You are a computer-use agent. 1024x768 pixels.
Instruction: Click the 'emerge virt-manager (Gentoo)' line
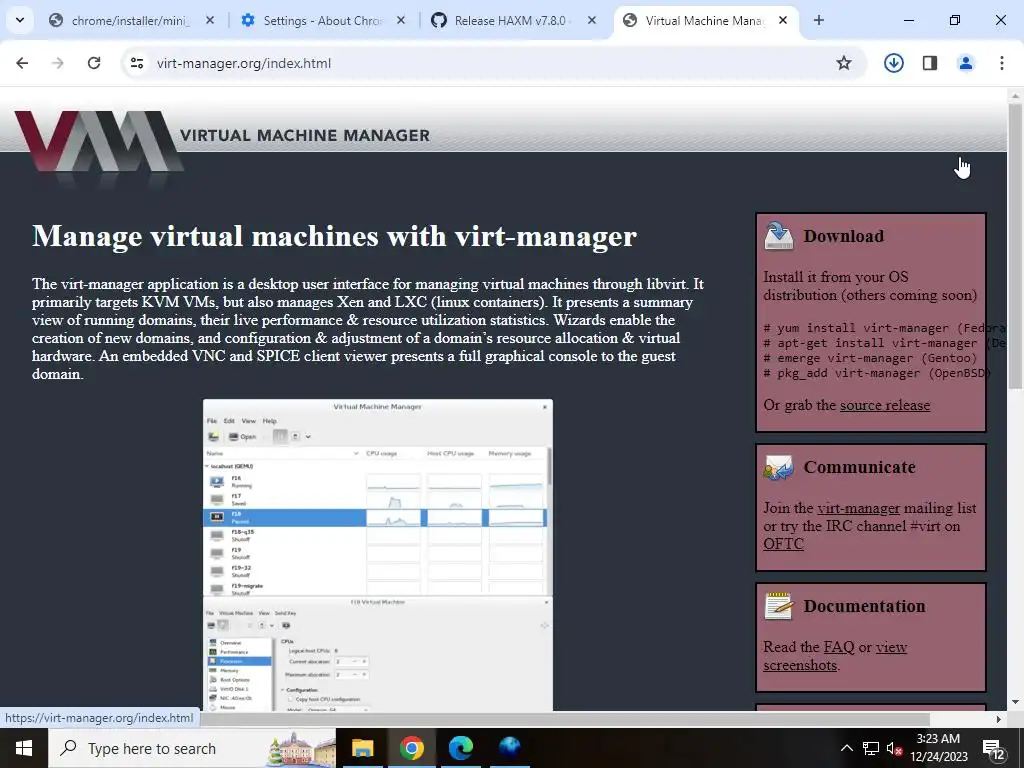[x=870, y=358]
